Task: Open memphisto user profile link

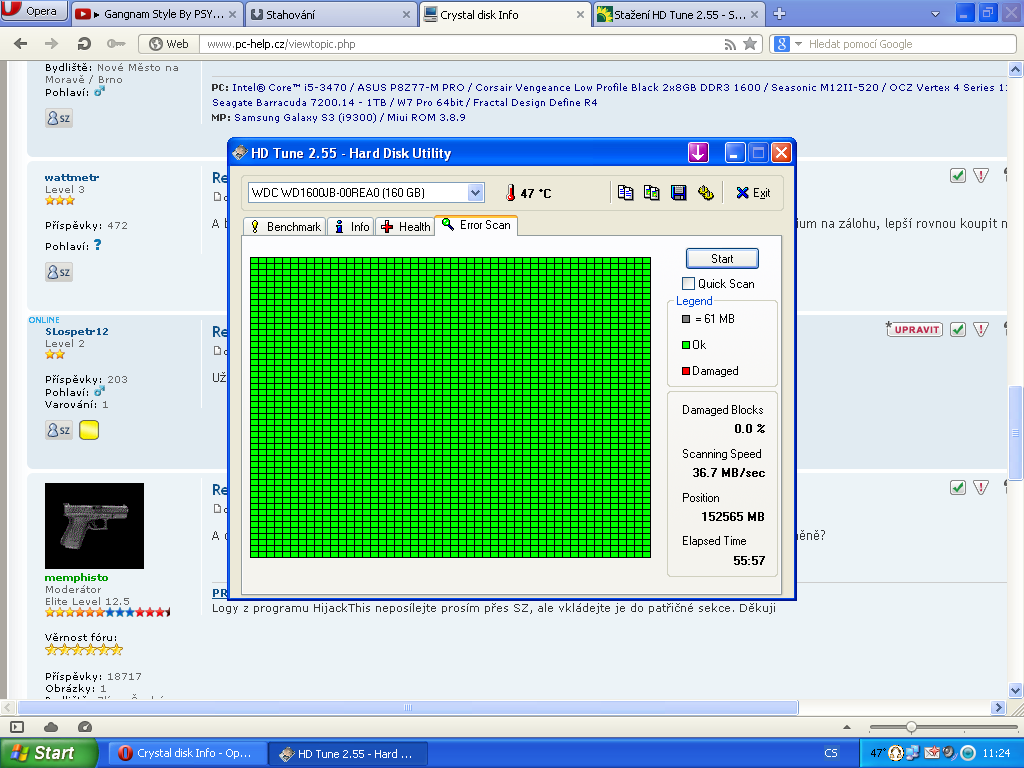Action: click(76, 577)
